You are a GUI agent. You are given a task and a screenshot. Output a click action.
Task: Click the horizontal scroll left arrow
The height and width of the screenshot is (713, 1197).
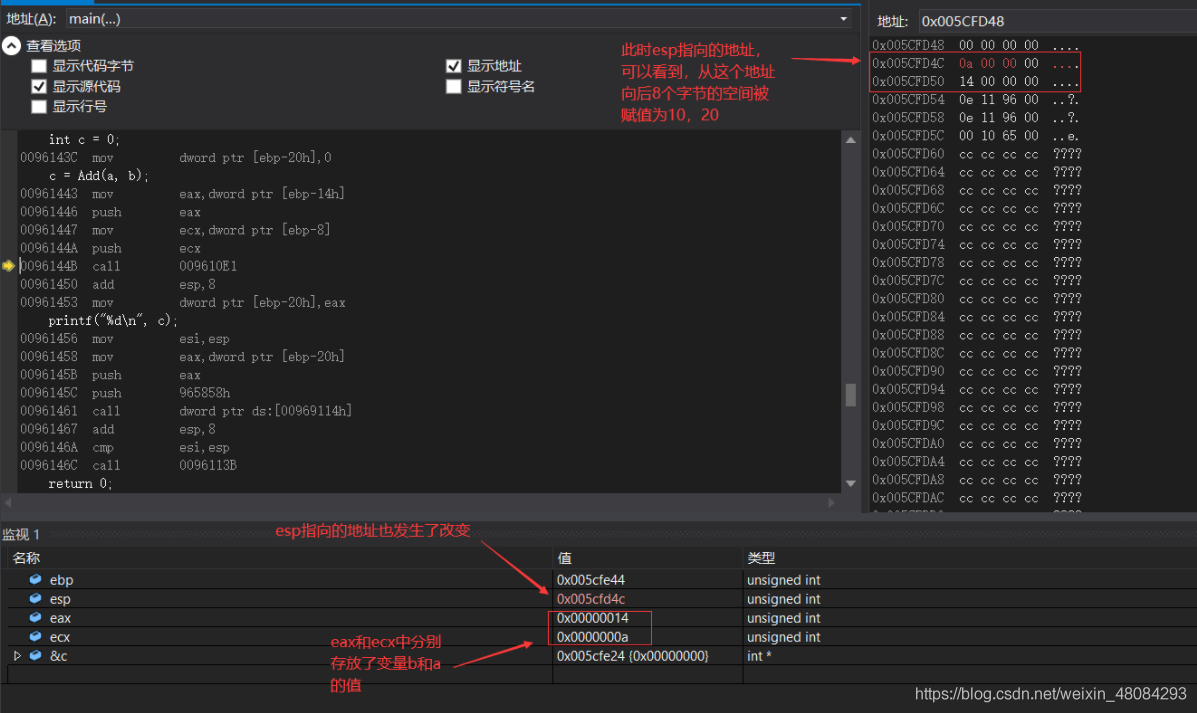(x=8, y=502)
